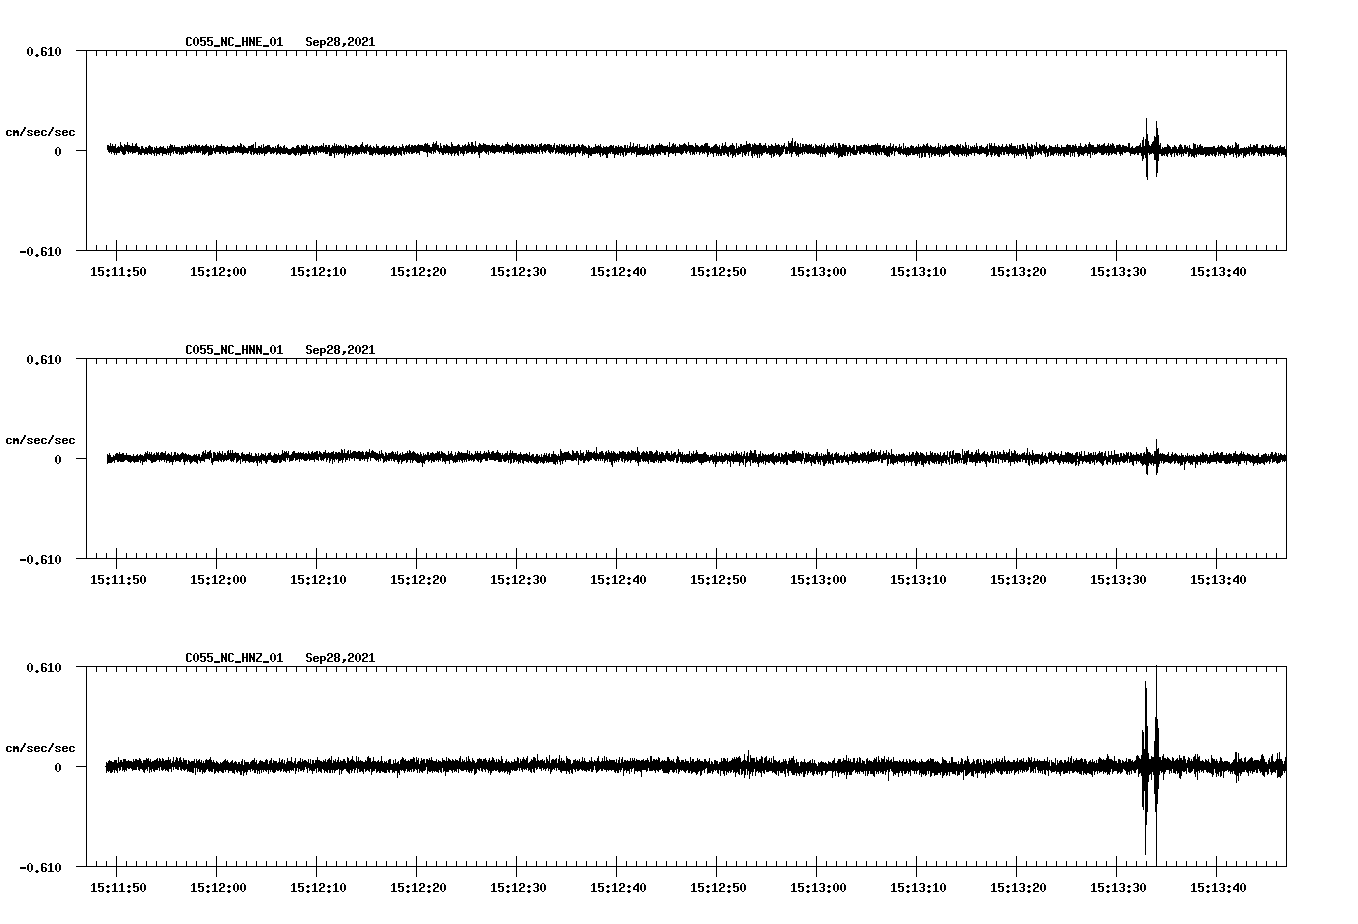The height and width of the screenshot is (924, 1358).
Task: Click the -0.610 lower axis value on the HNZ plot
Action: [x=41, y=867]
